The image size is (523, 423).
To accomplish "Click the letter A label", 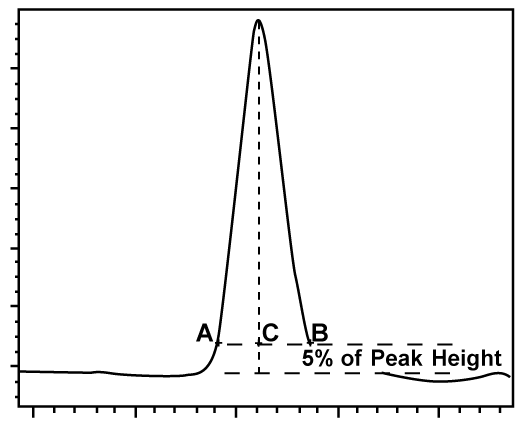I will coord(204,333).
